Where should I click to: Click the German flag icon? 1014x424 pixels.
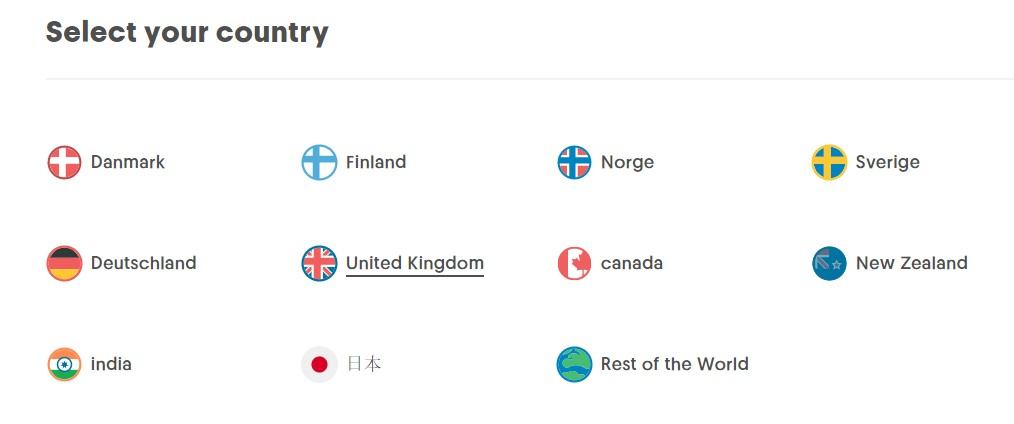click(x=64, y=263)
